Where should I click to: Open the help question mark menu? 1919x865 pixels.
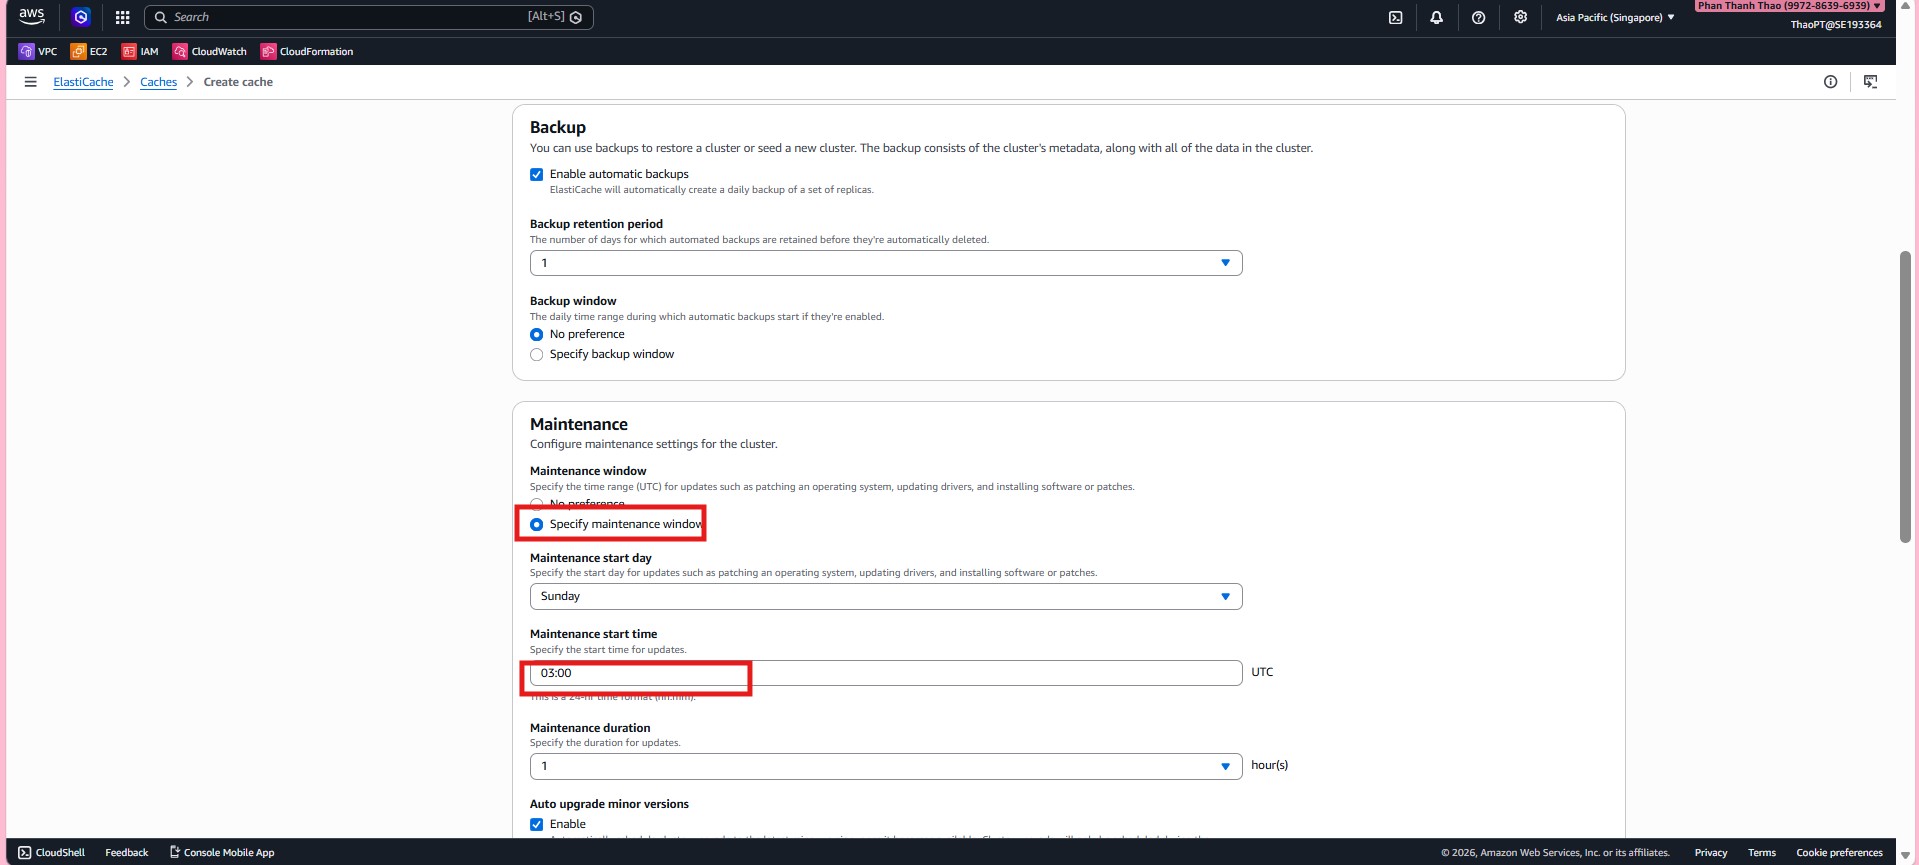tap(1479, 17)
